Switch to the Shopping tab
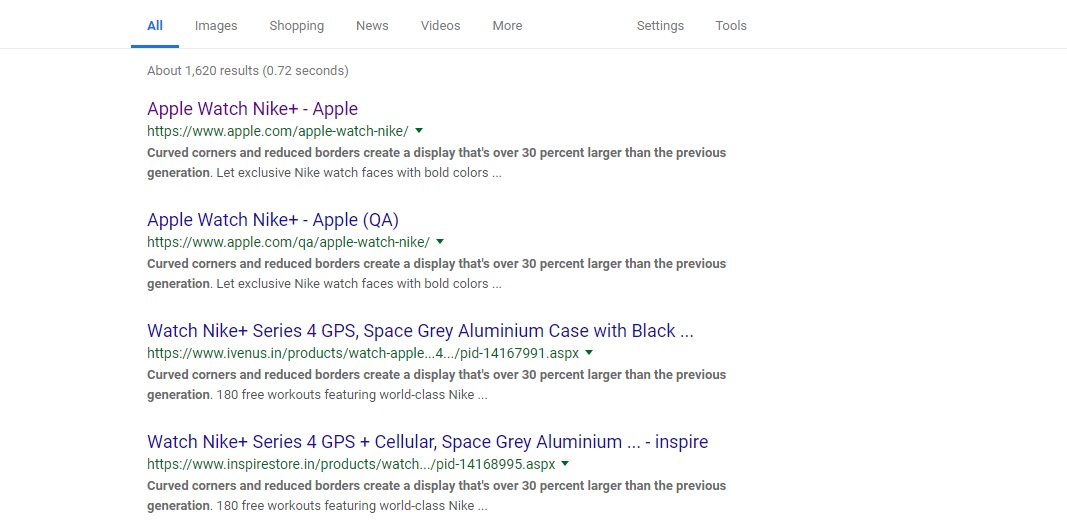 pos(297,26)
